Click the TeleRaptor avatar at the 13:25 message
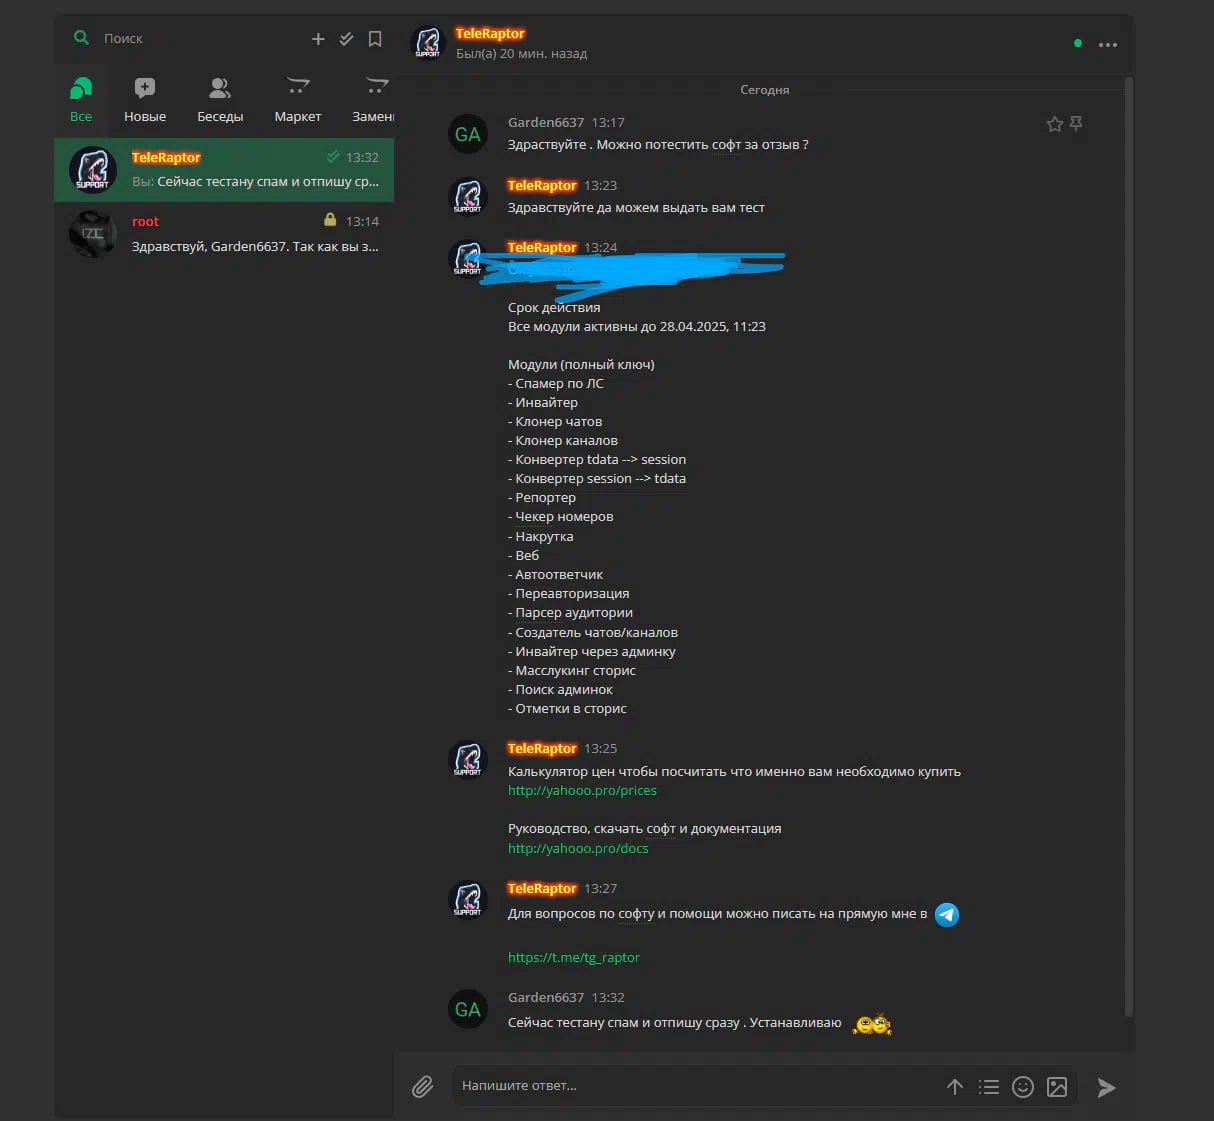 pyautogui.click(x=468, y=760)
